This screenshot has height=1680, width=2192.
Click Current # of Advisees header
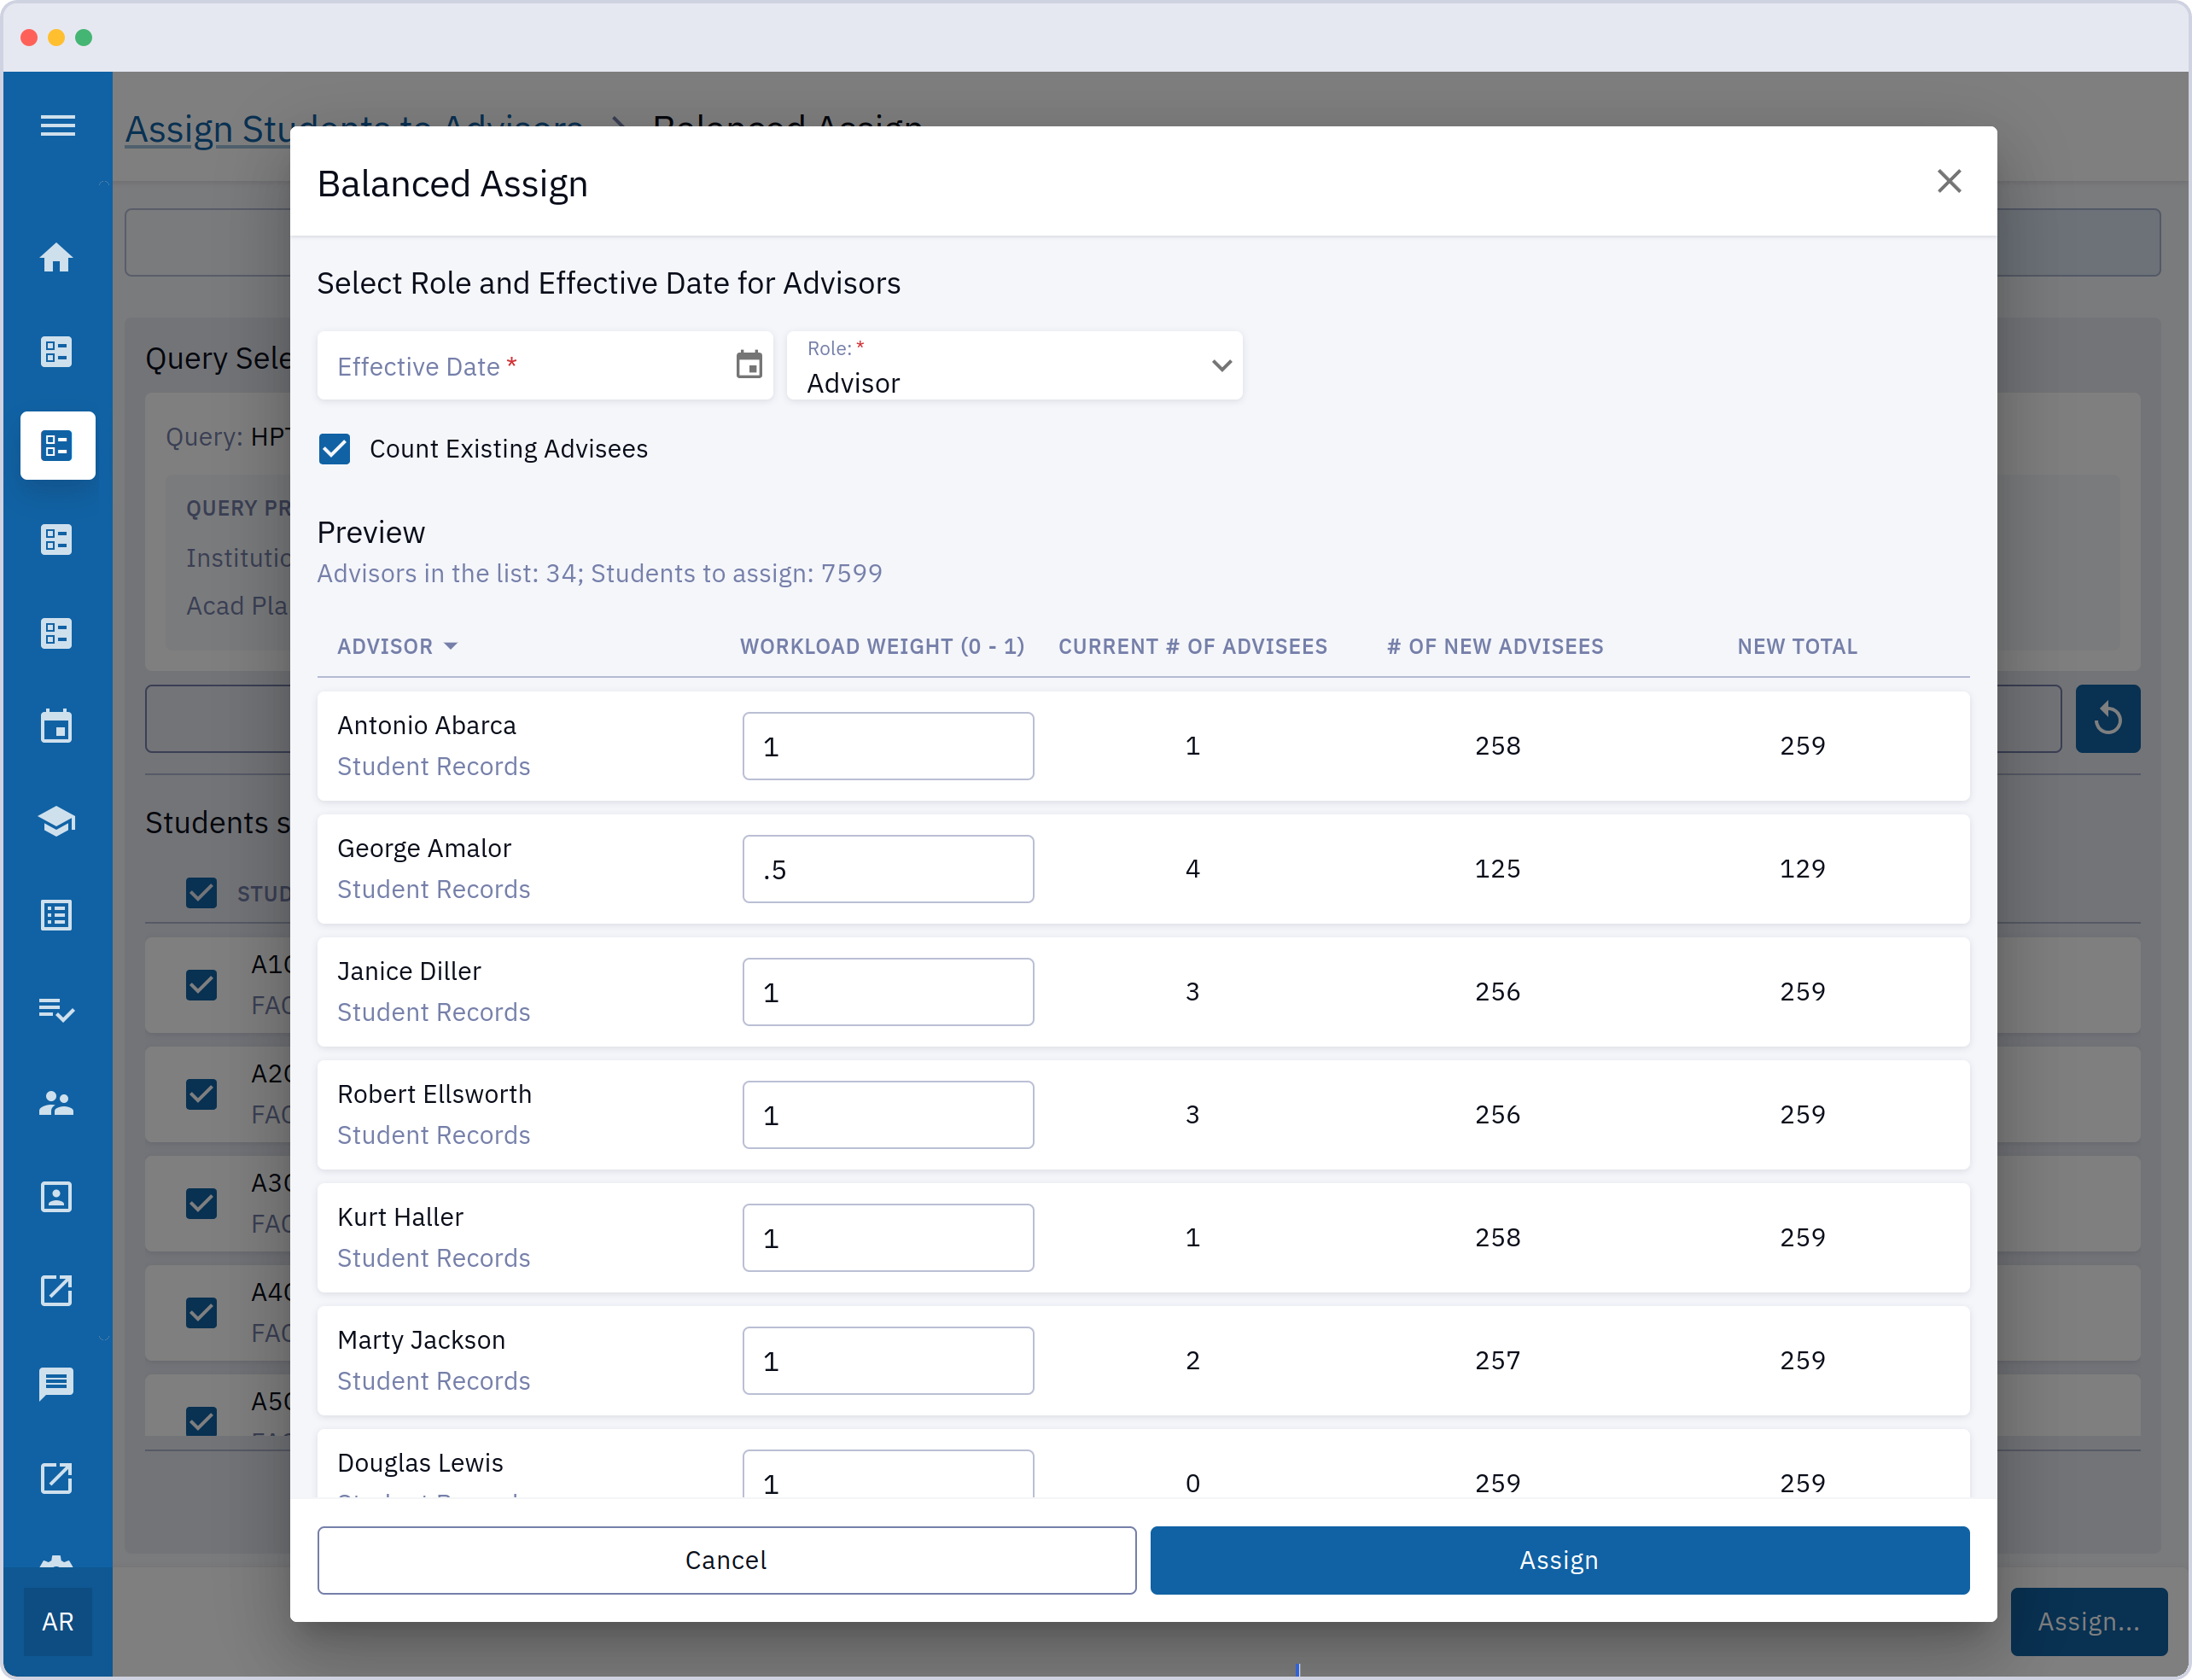pos(1193,646)
